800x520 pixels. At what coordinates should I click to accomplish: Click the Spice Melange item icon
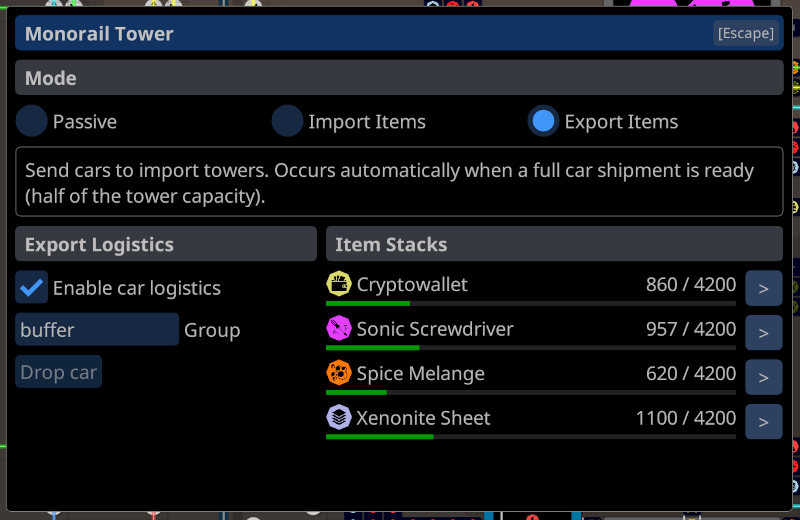(339, 373)
